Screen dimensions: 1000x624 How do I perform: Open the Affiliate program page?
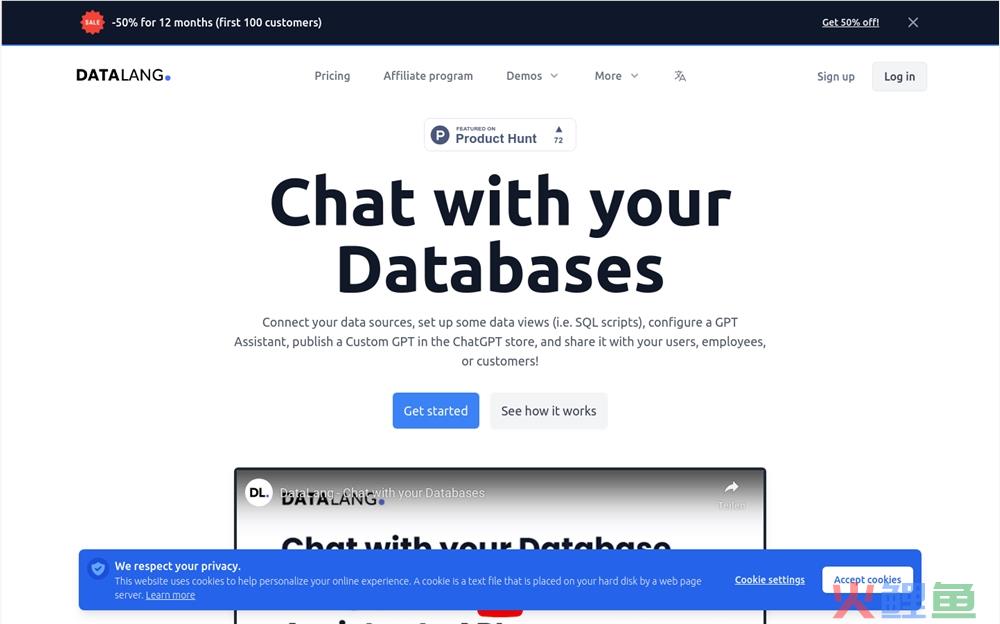[428, 76]
